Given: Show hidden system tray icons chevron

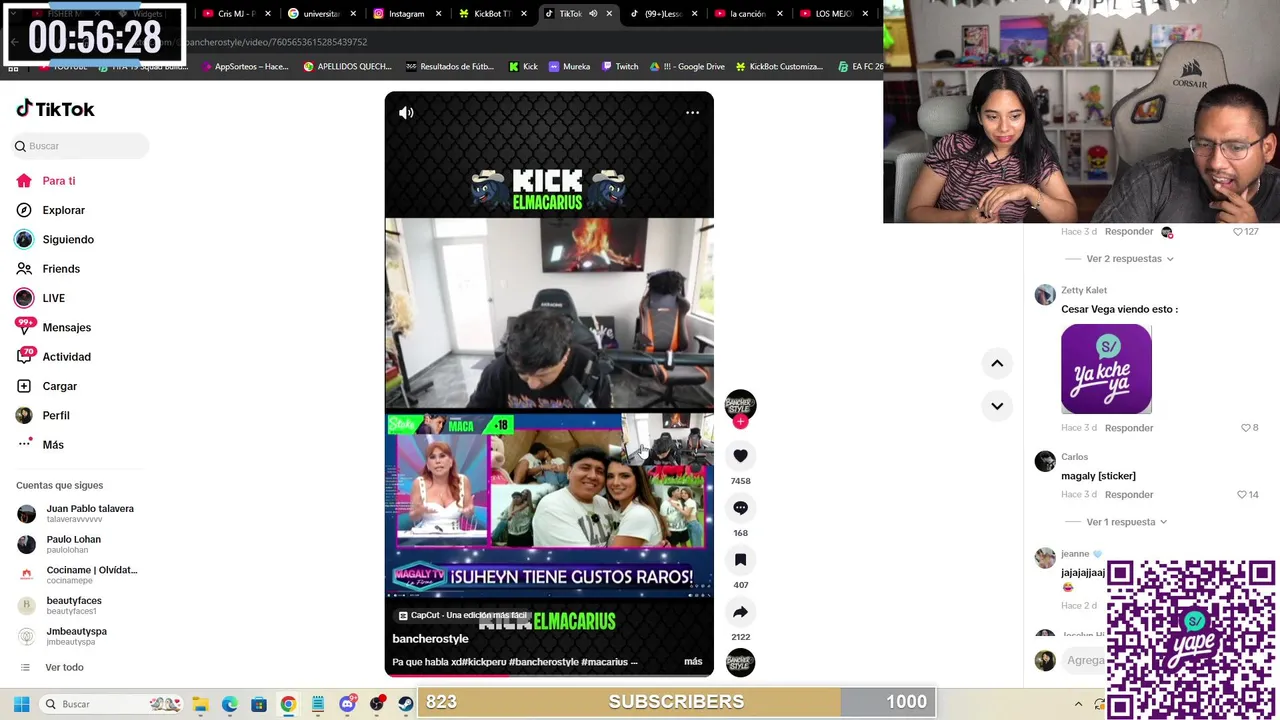Looking at the screenshot, I should pyautogui.click(x=1078, y=704).
